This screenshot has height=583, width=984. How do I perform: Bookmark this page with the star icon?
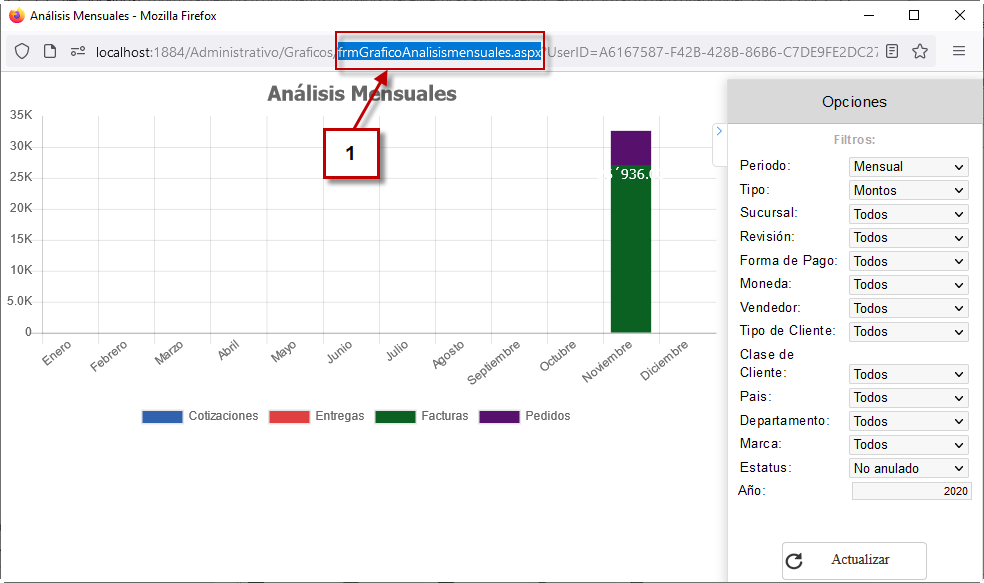pyautogui.click(x=920, y=51)
